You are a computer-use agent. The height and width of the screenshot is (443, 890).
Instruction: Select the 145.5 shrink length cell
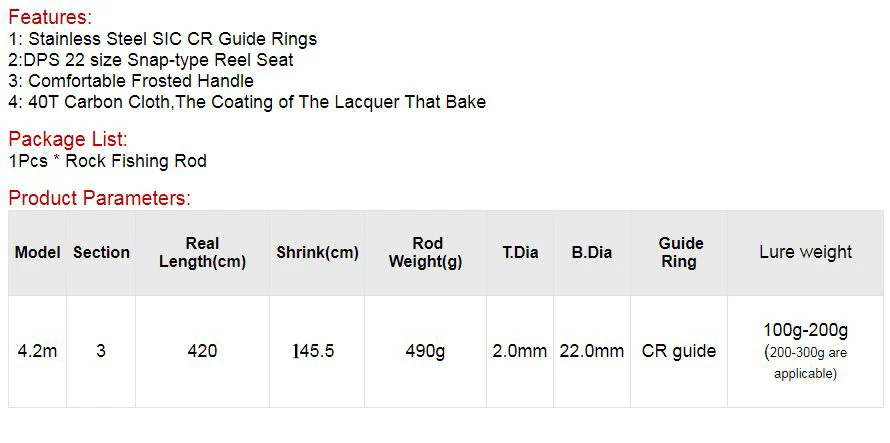[317, 351]
